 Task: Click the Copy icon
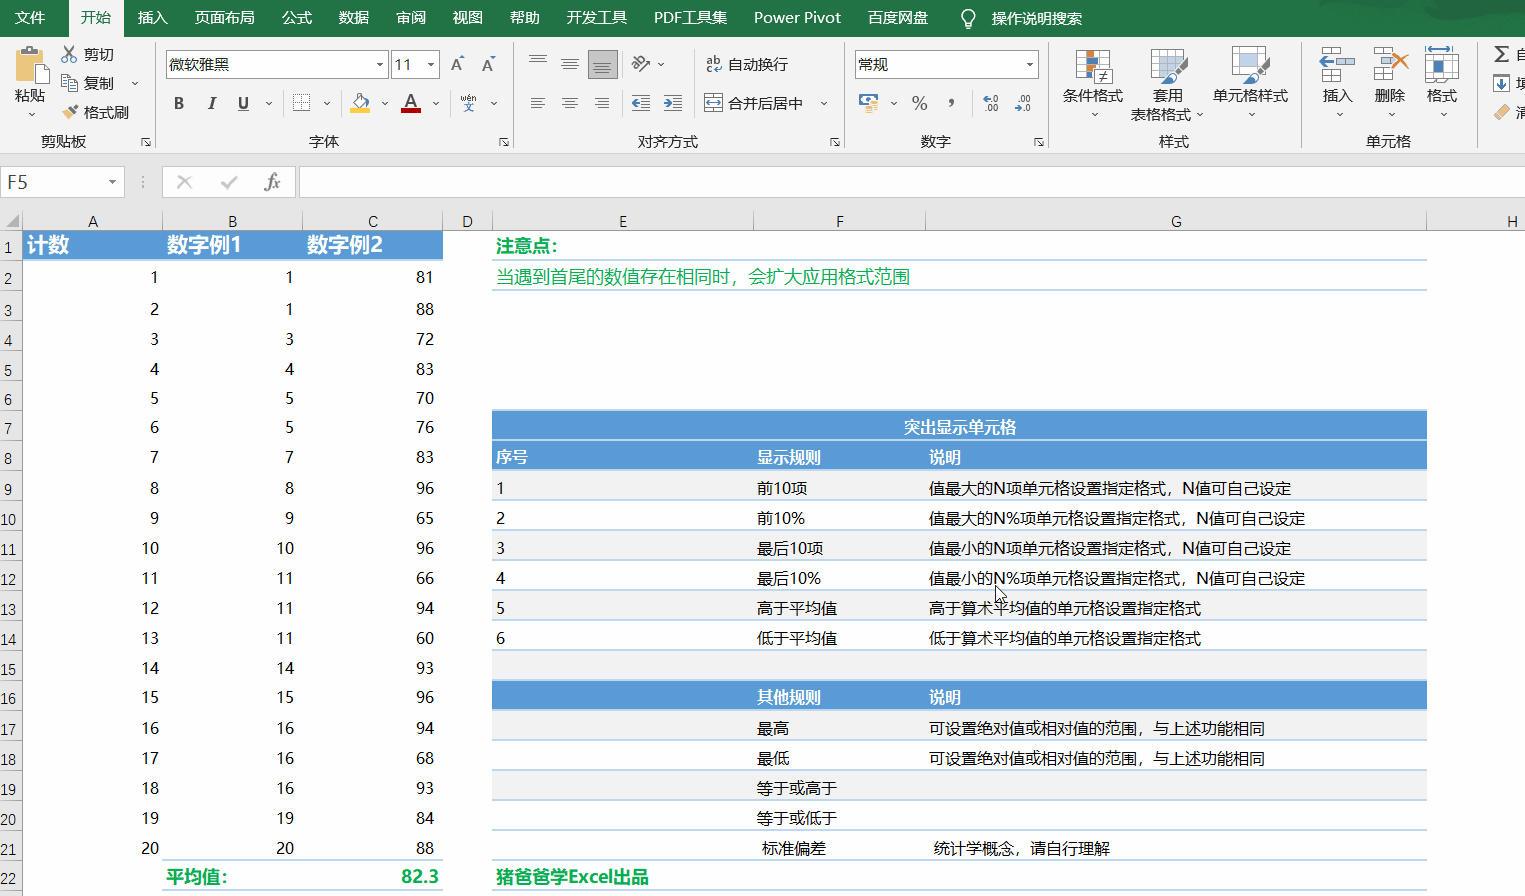[x=69, y=83]
